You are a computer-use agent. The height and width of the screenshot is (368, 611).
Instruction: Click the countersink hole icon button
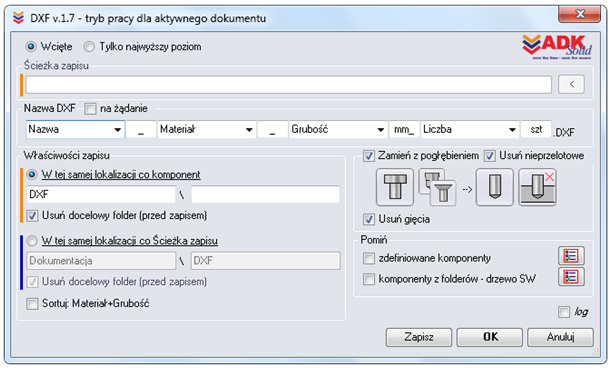click(437, 187)
